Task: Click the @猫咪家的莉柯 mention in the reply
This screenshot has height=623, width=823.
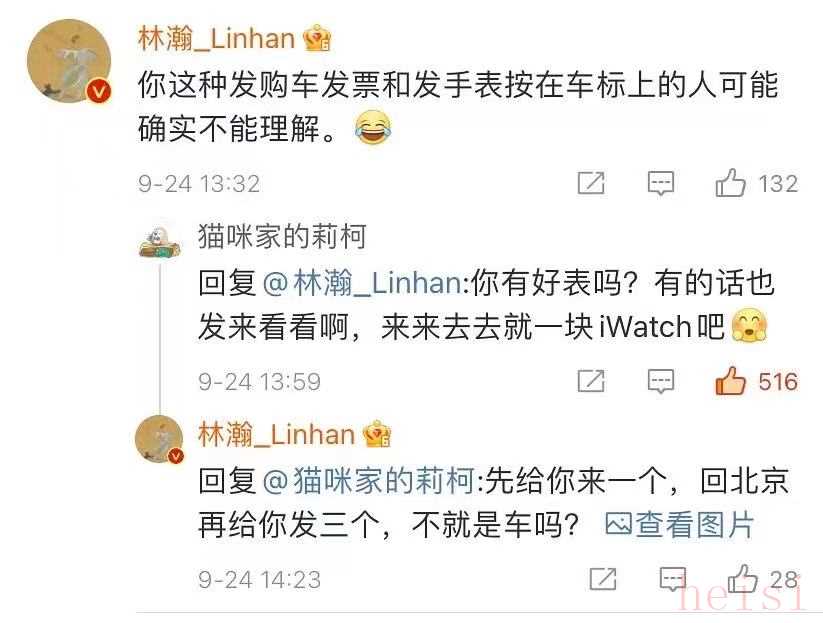Action: click(x=368, y=481)
